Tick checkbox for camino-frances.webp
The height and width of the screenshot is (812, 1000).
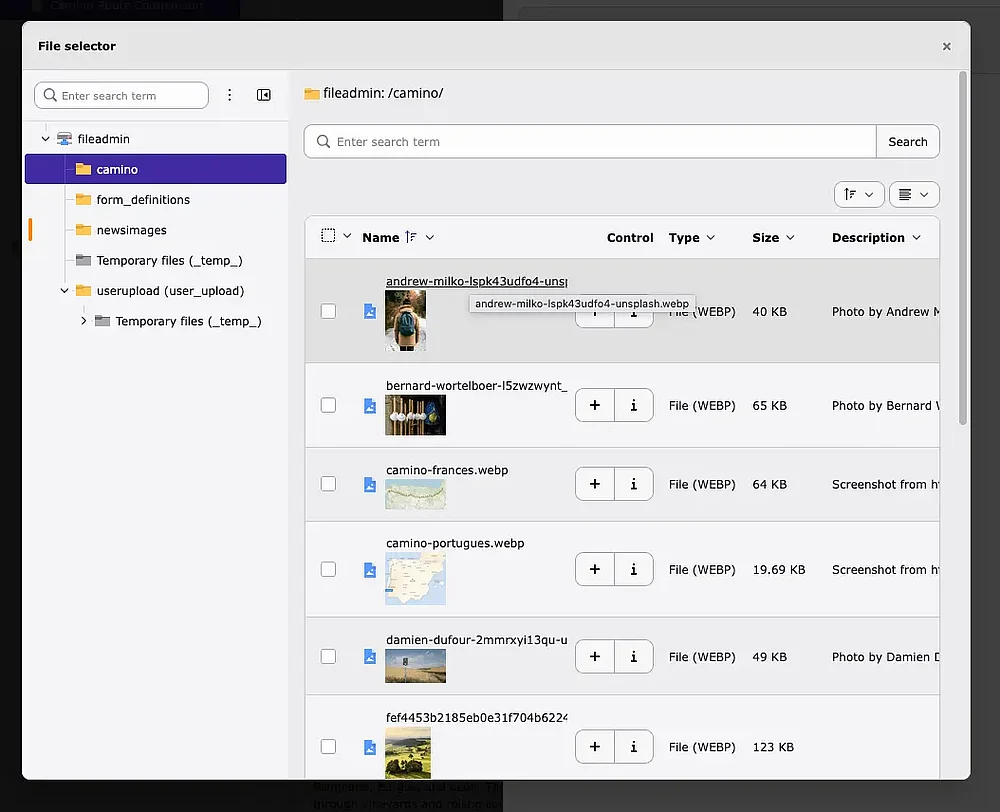pos(328,484)
